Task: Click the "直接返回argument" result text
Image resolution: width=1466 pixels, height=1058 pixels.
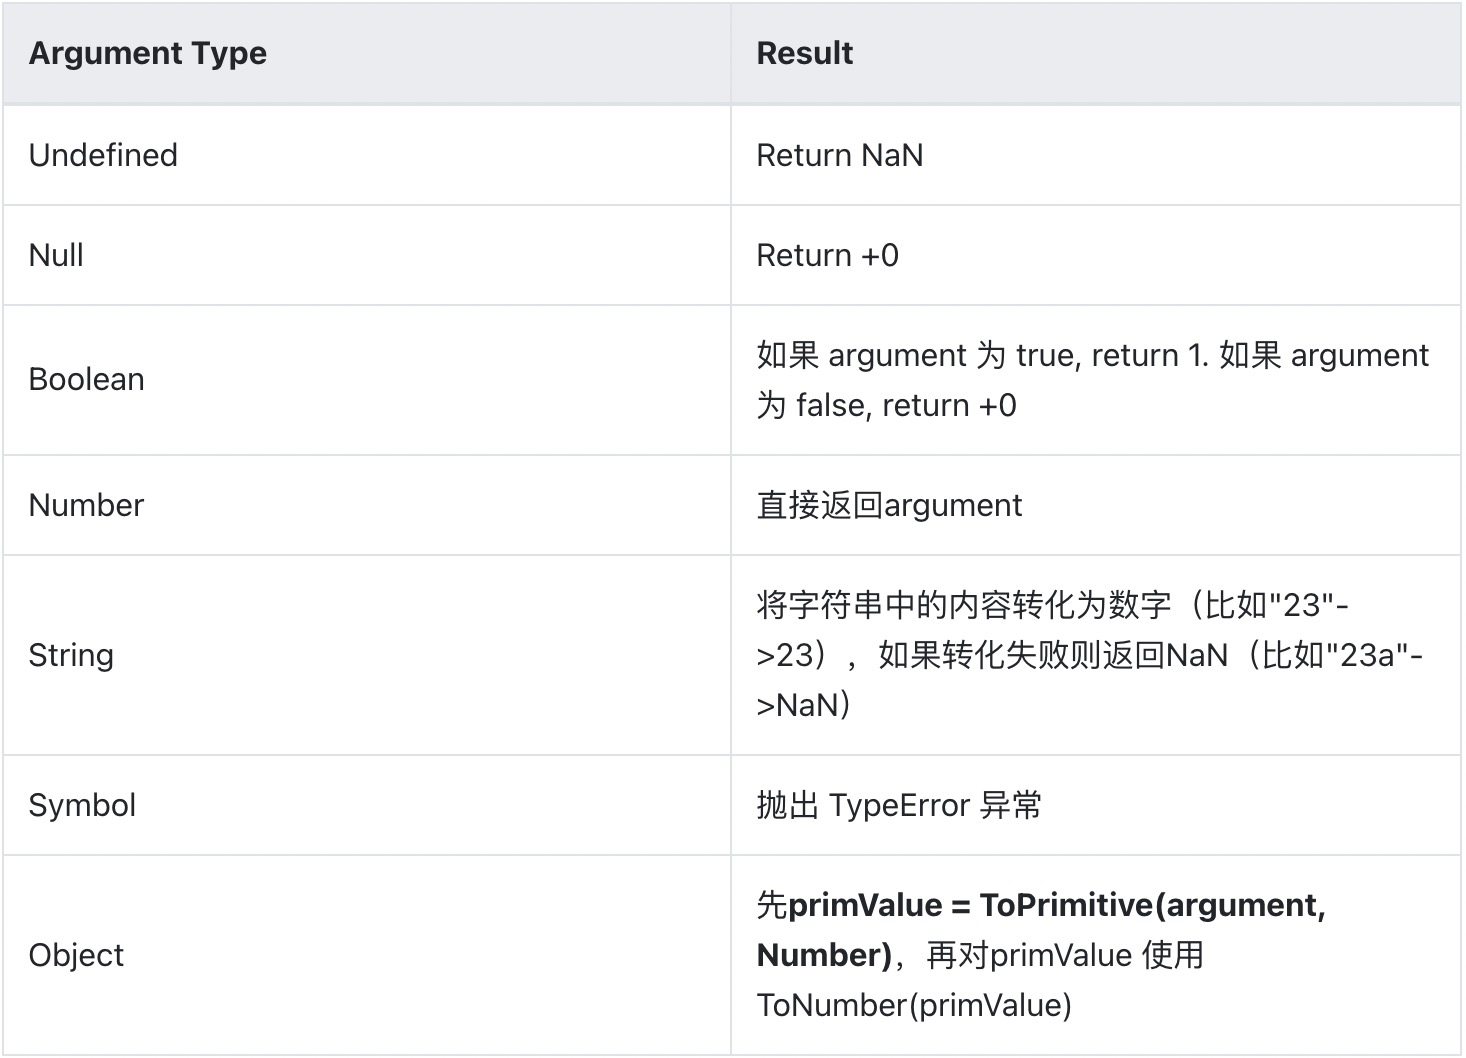Action: 889,506
